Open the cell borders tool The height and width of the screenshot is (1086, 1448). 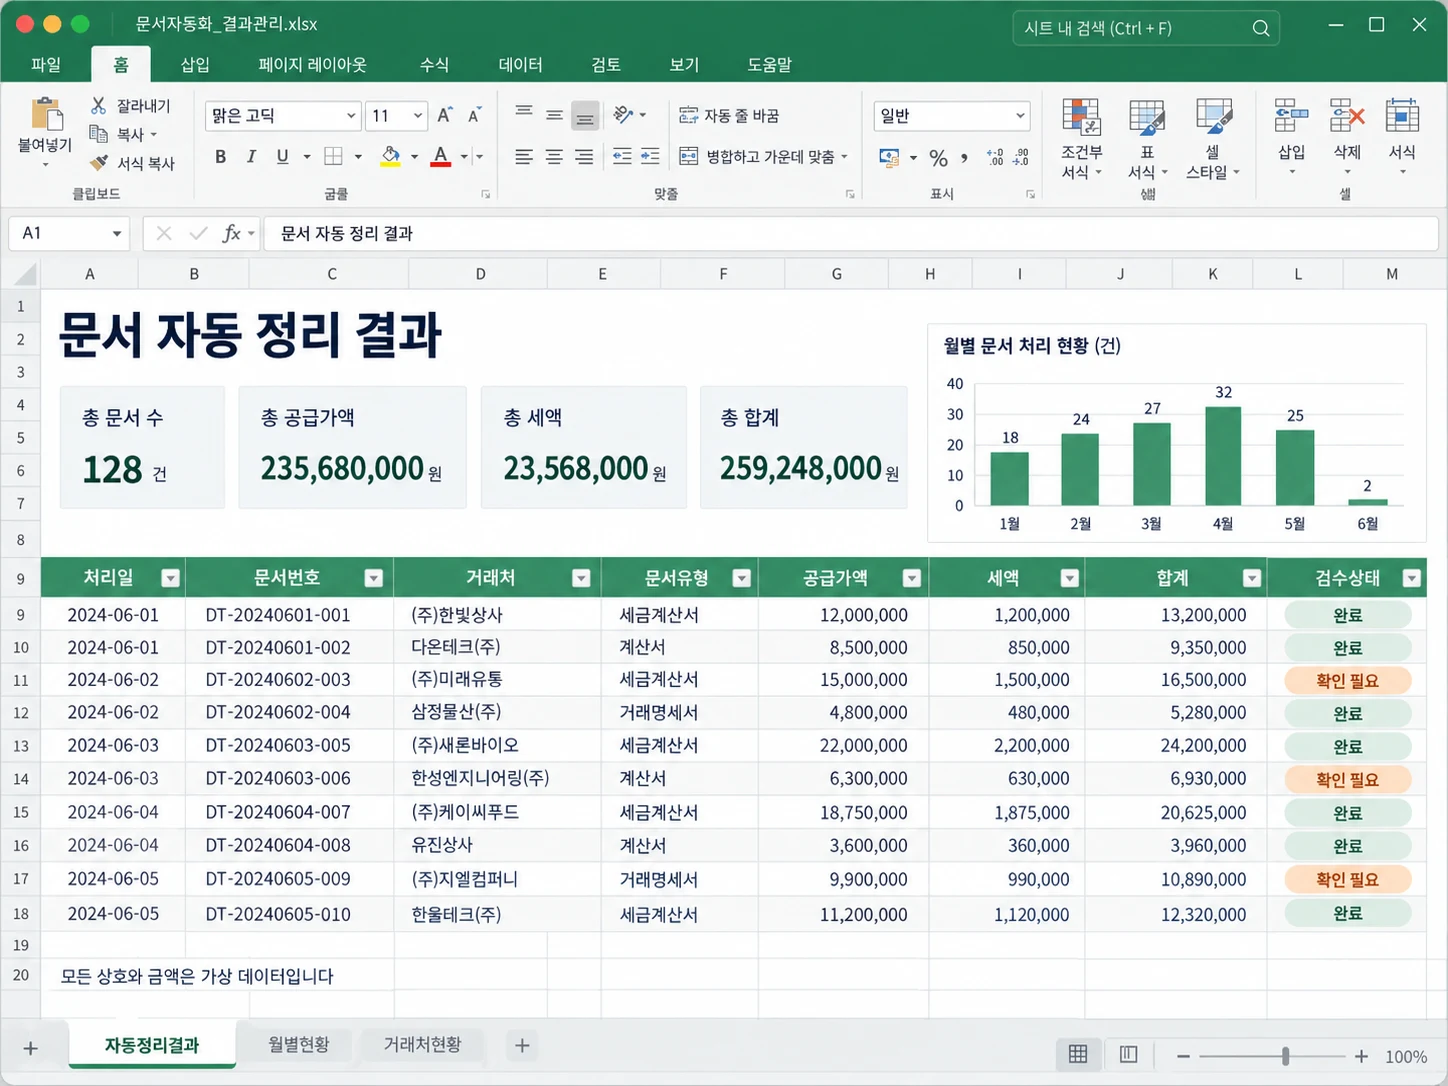334,156
